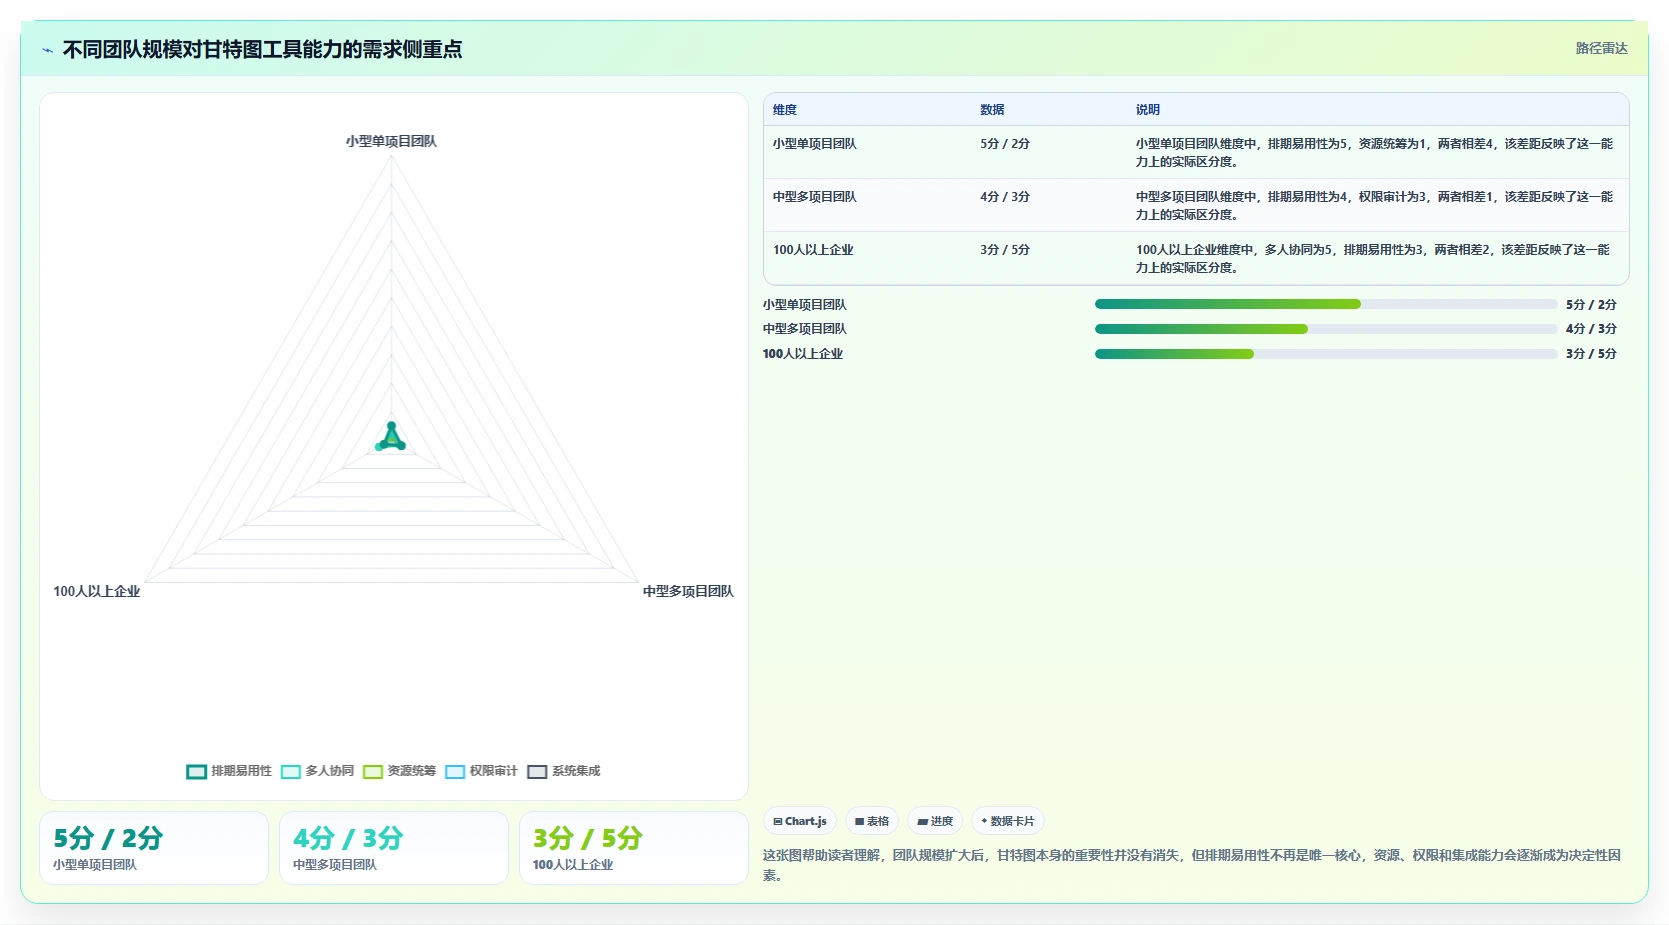
Task: Click the summary paragraph starting 这张图帮助读者理解
Action: [x=1192, y=865]
